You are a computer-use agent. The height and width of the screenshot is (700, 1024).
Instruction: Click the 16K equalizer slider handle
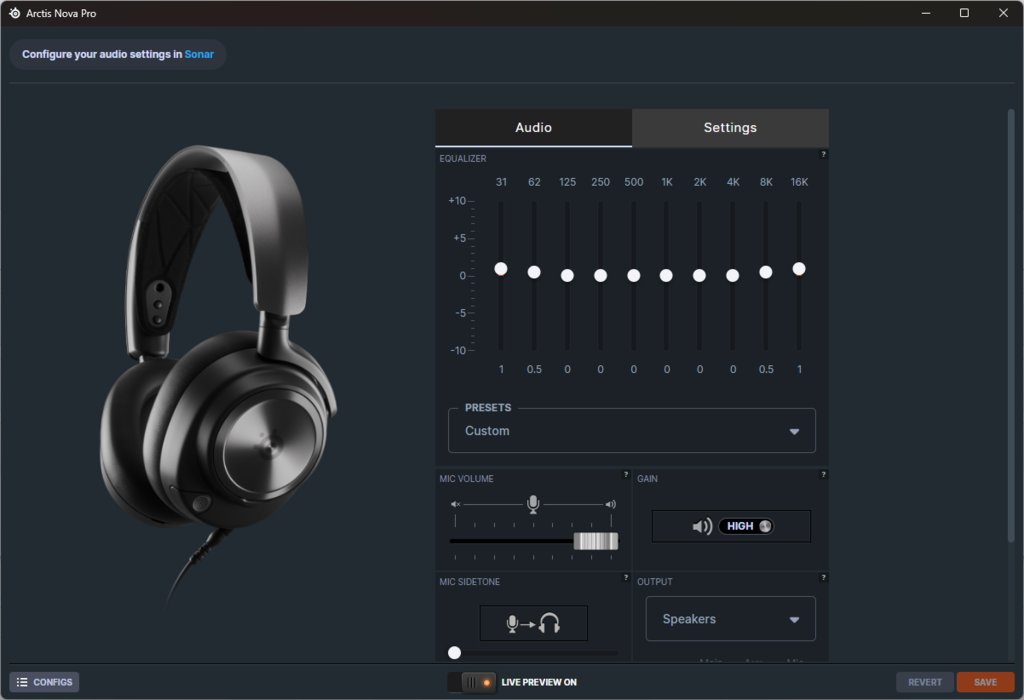(x=799, y=268)
